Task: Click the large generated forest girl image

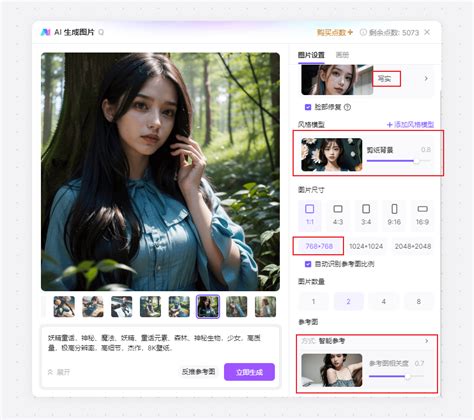Action: tap(160, 172)
